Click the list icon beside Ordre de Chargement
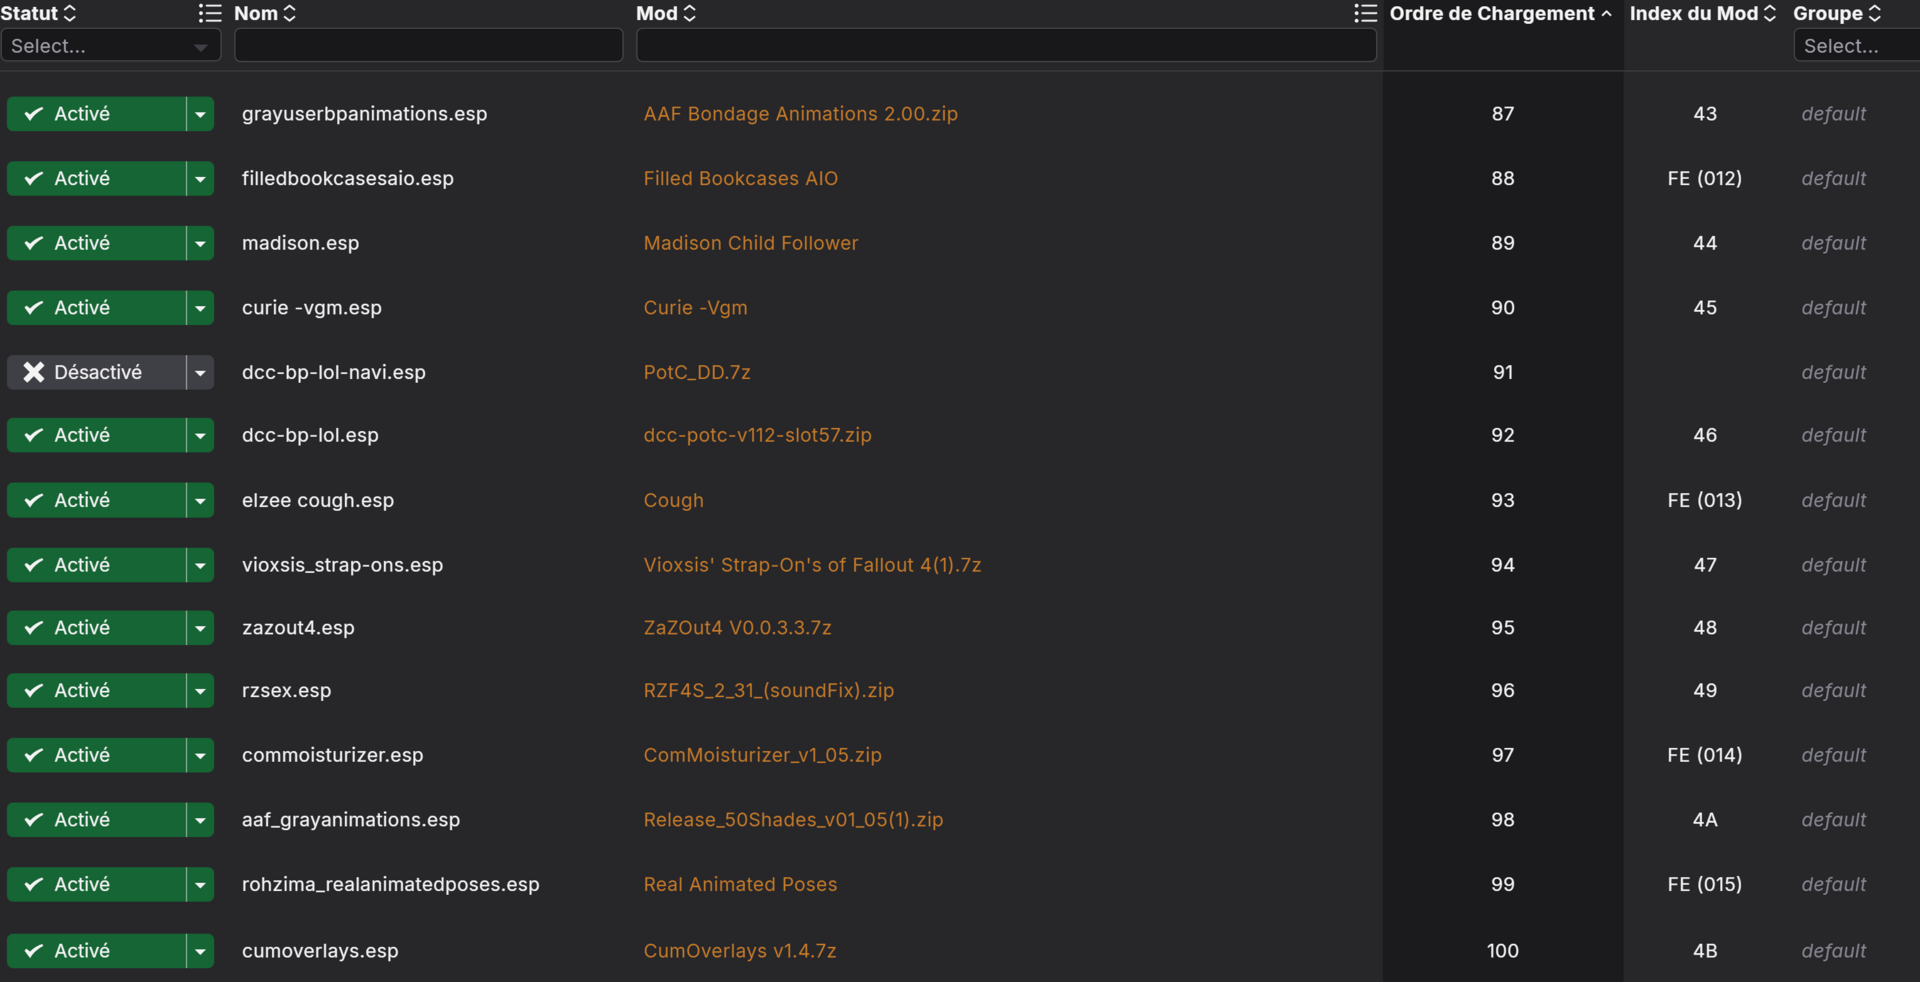Image resolution: width=1920 pixels, height=982 pixels. 1366,13
